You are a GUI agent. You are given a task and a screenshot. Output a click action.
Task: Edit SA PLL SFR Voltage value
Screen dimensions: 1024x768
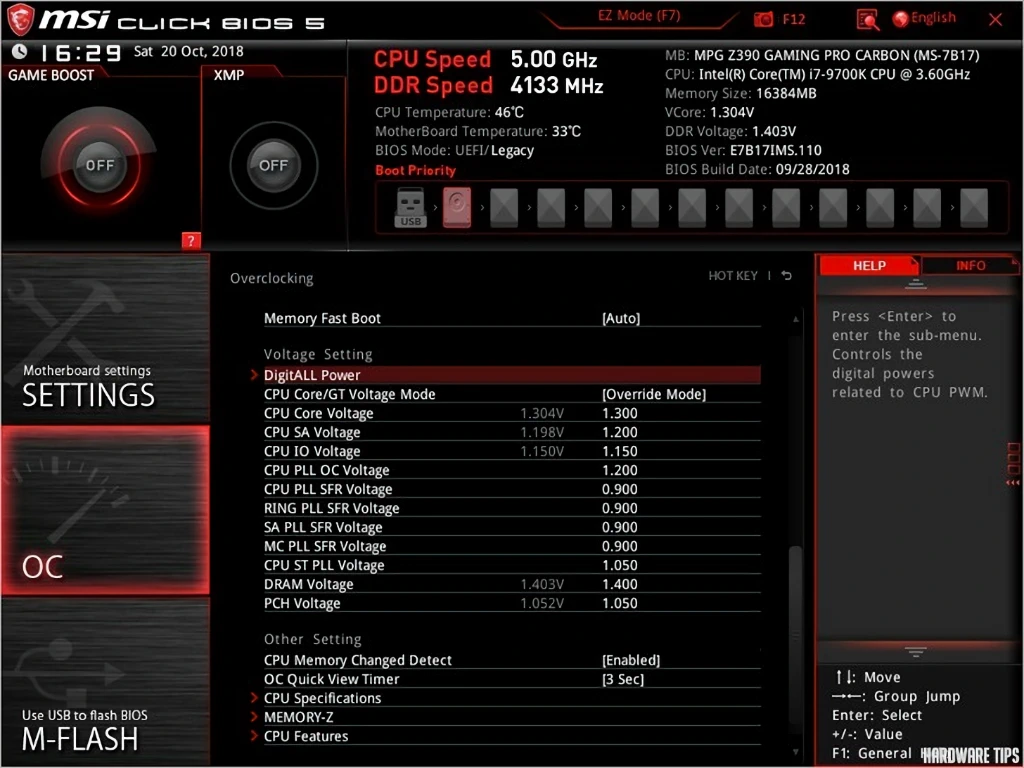620,527
